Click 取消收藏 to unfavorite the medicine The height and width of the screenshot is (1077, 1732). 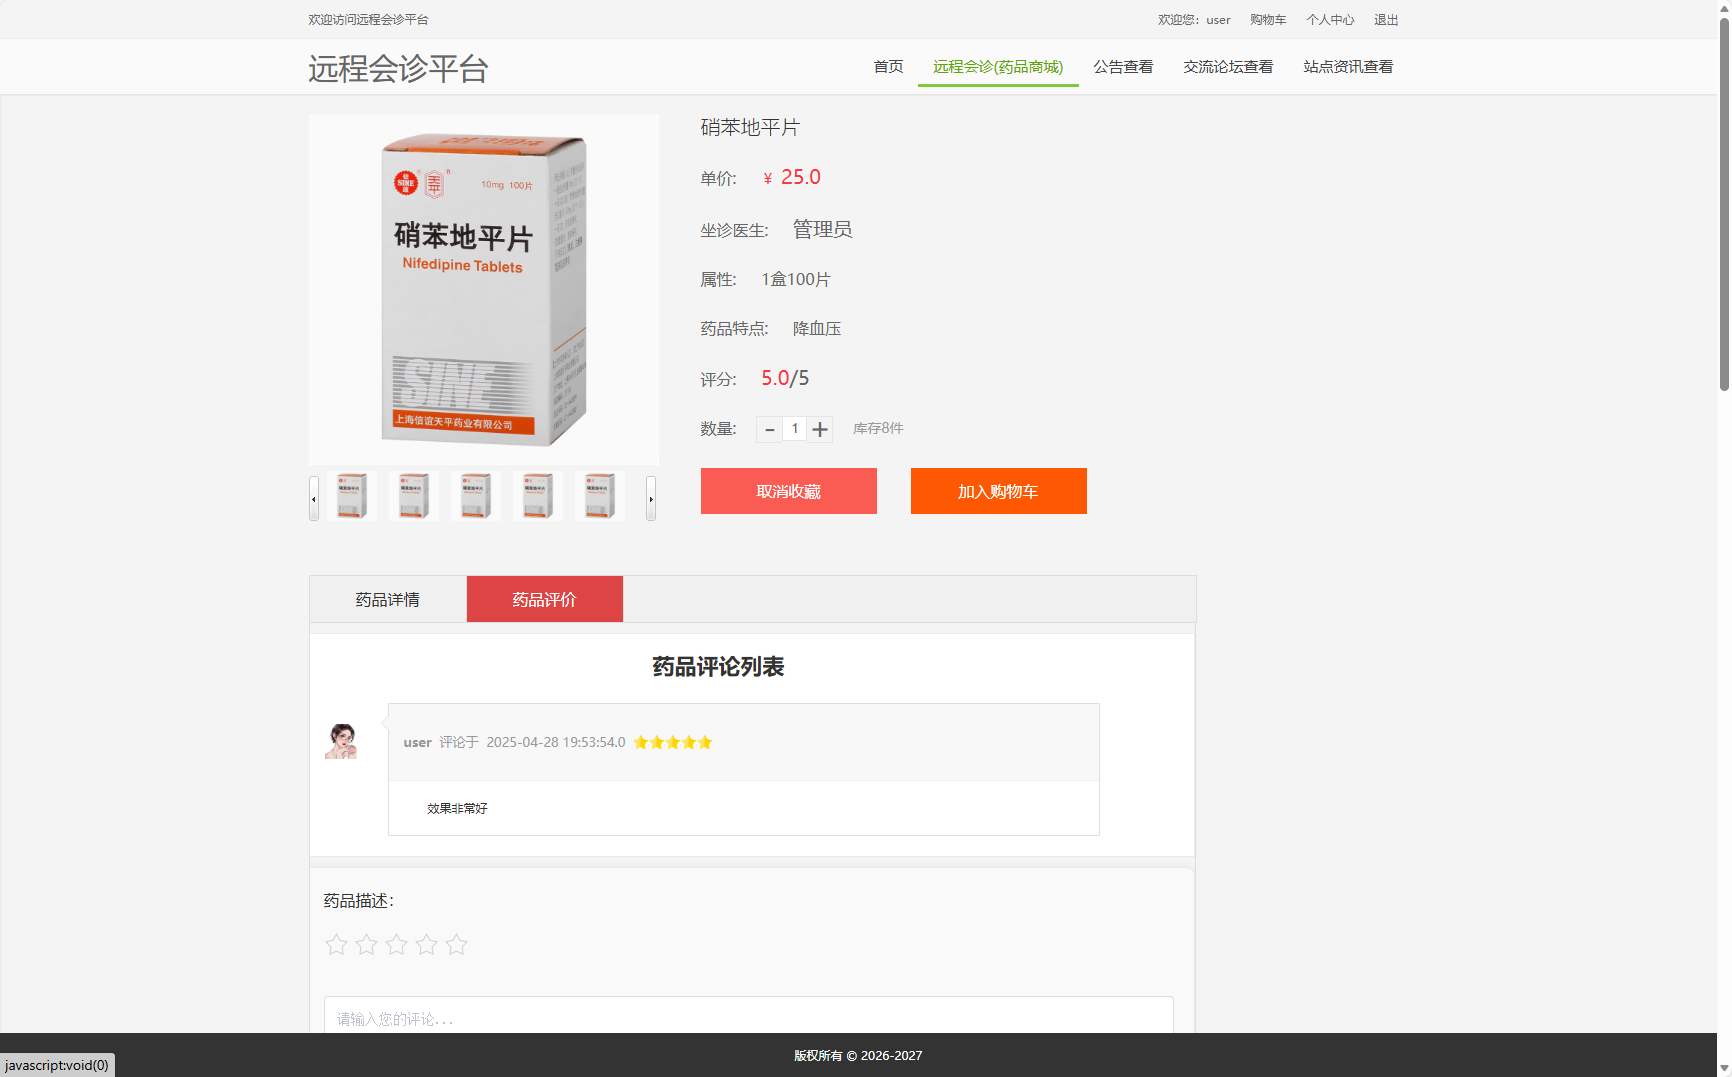tap(788, 491)
